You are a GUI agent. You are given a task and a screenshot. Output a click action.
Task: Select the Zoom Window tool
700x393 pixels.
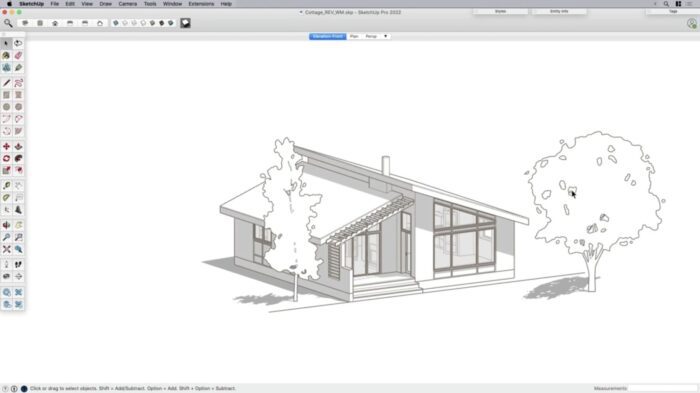[x=18, y=237]
